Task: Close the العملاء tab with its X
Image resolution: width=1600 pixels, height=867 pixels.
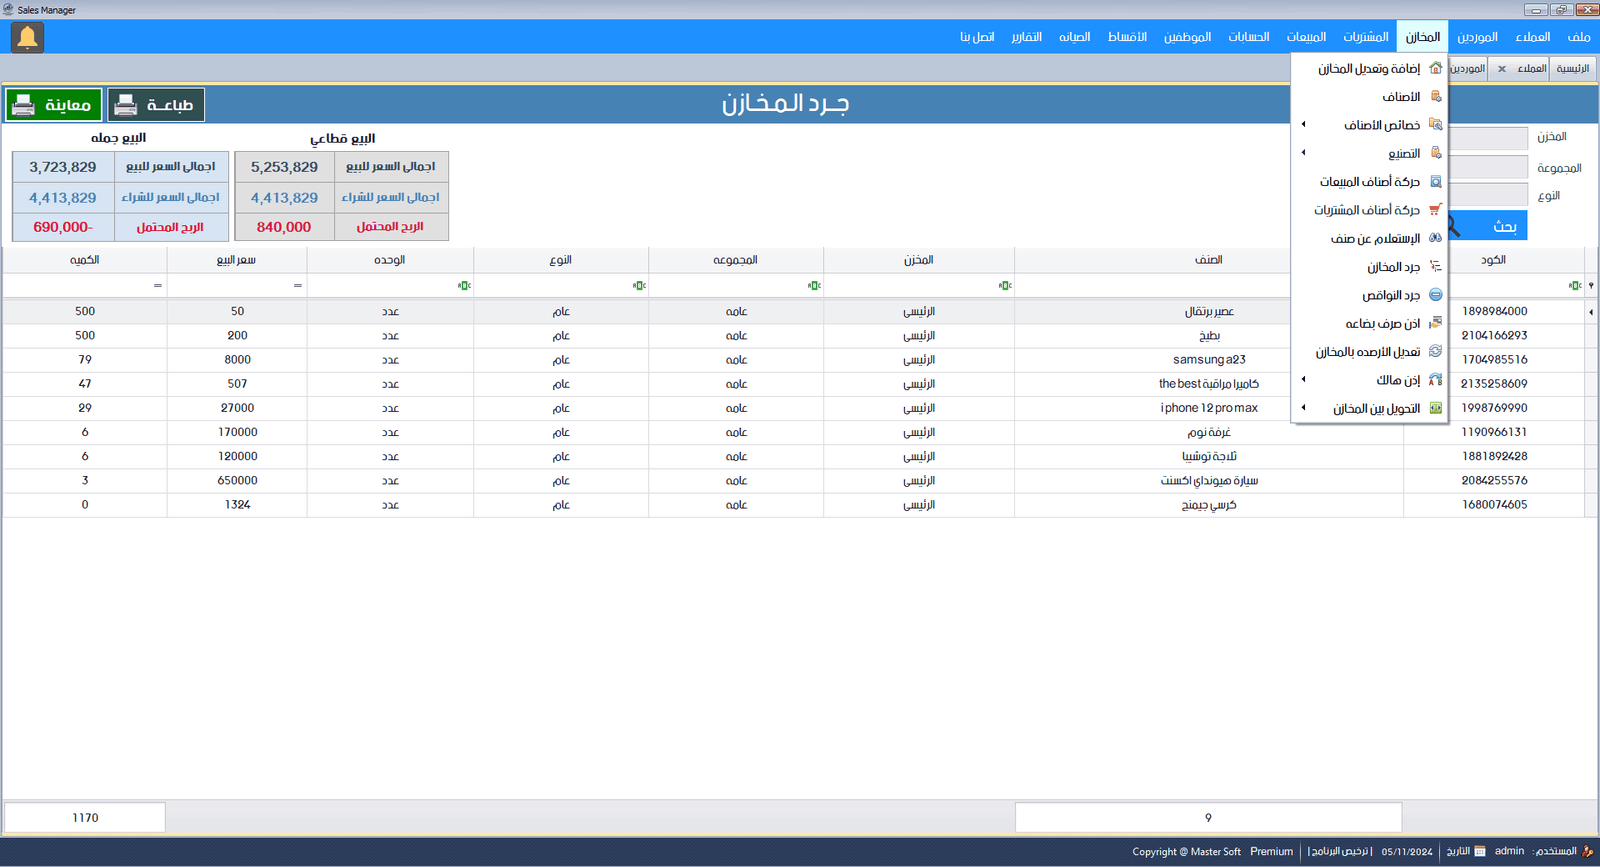Action: (x=1501, y=69)
